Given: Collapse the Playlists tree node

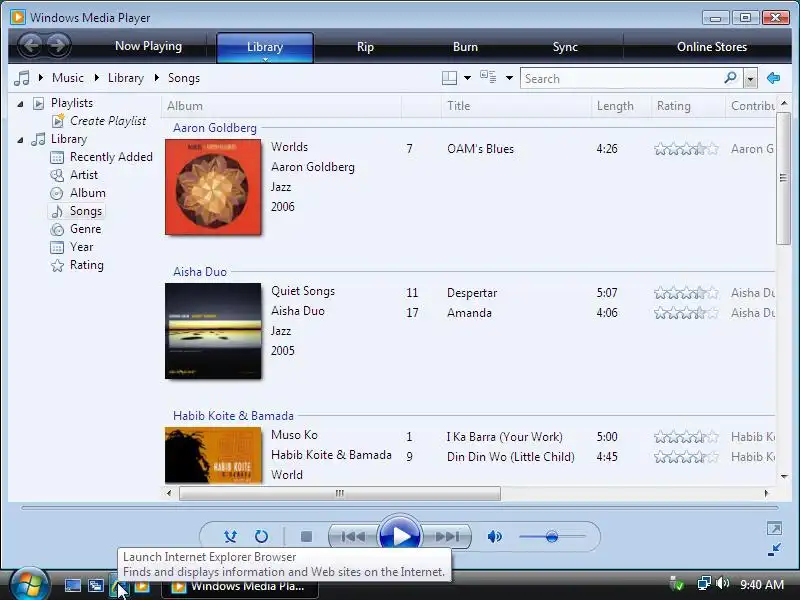Looking at the screenshot, I should [20, 104].
